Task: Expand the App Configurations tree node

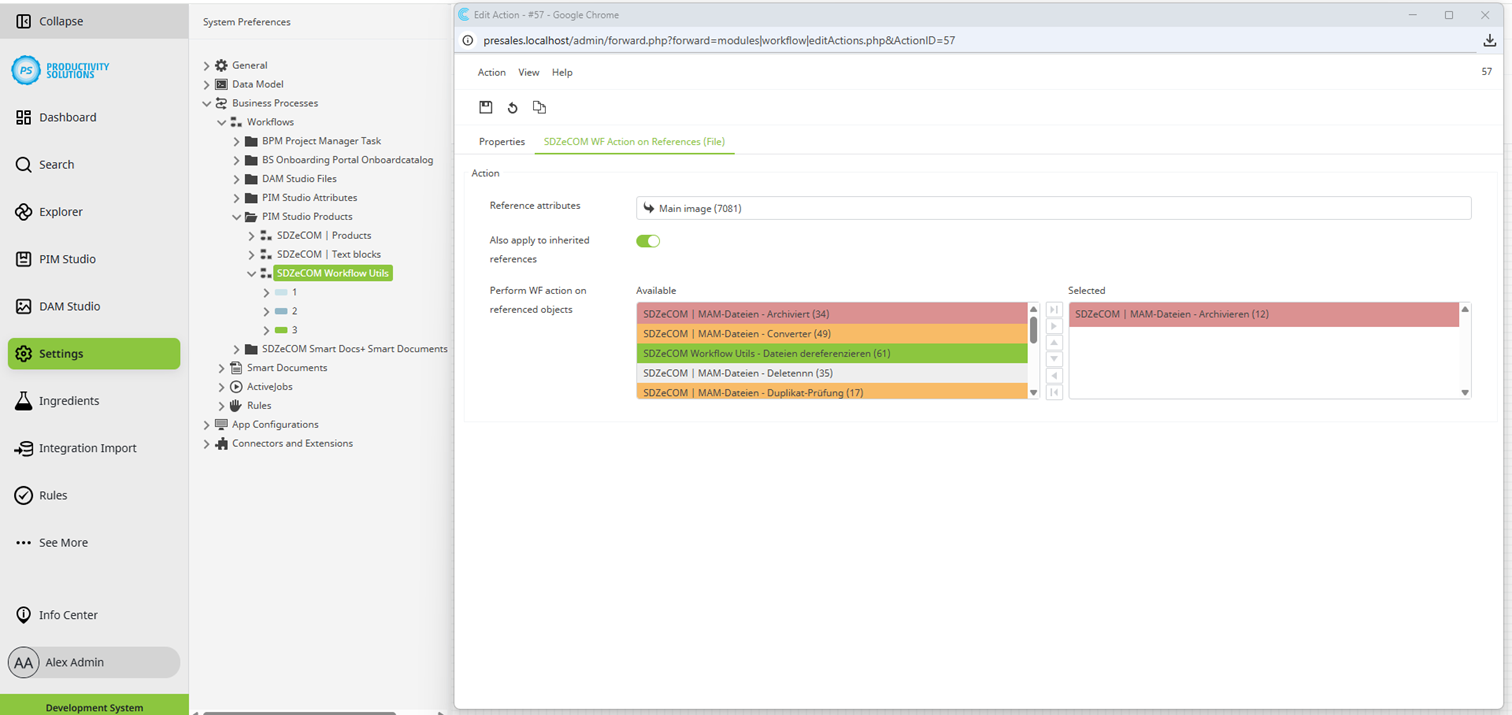Action: pyautogui.click(x=206, y=424)
